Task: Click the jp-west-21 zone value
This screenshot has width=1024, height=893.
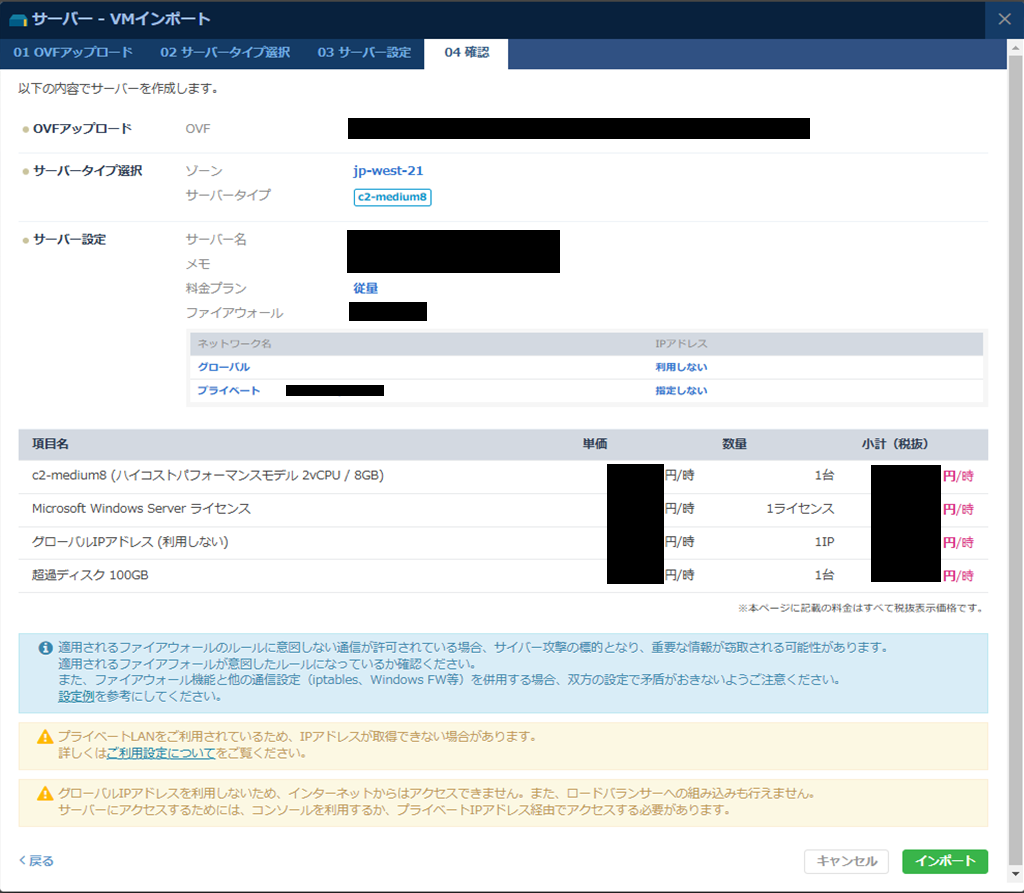Action: 388,171
